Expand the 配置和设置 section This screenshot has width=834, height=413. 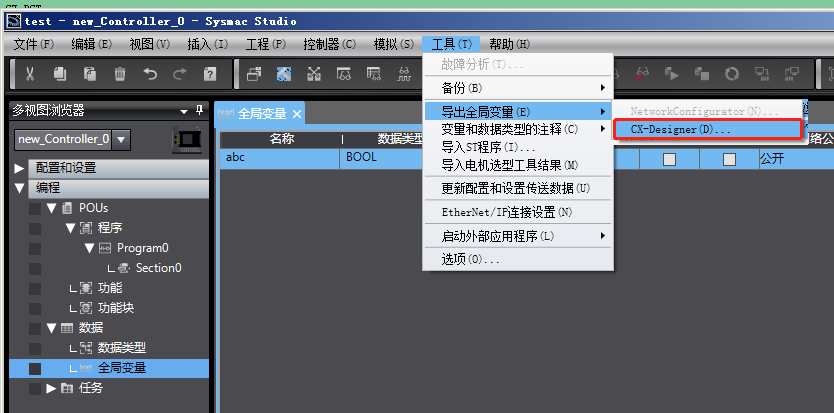tap(19, 169)
